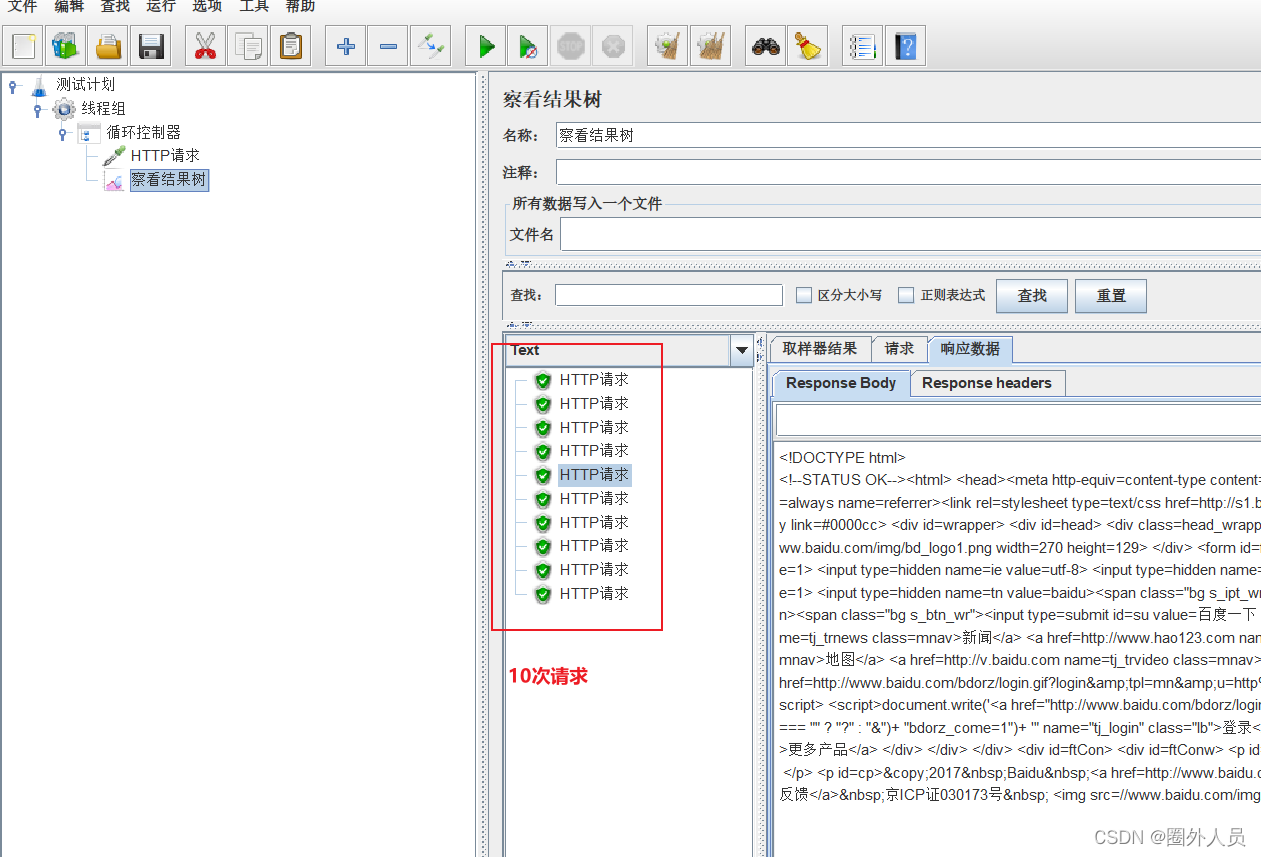Image resolution: width=1261 pixels, height=857 pixels.
Task: Click the pipette icon of HTTP请求 sampler
Action: pos(115,156)
